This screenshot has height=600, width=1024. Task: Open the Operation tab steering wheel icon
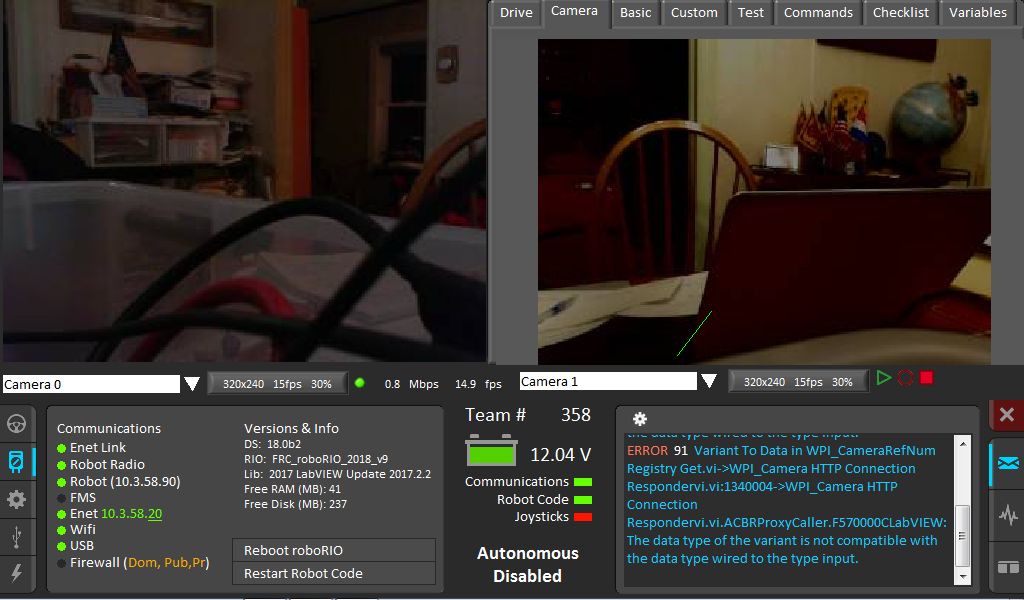[x=16, y=423]
